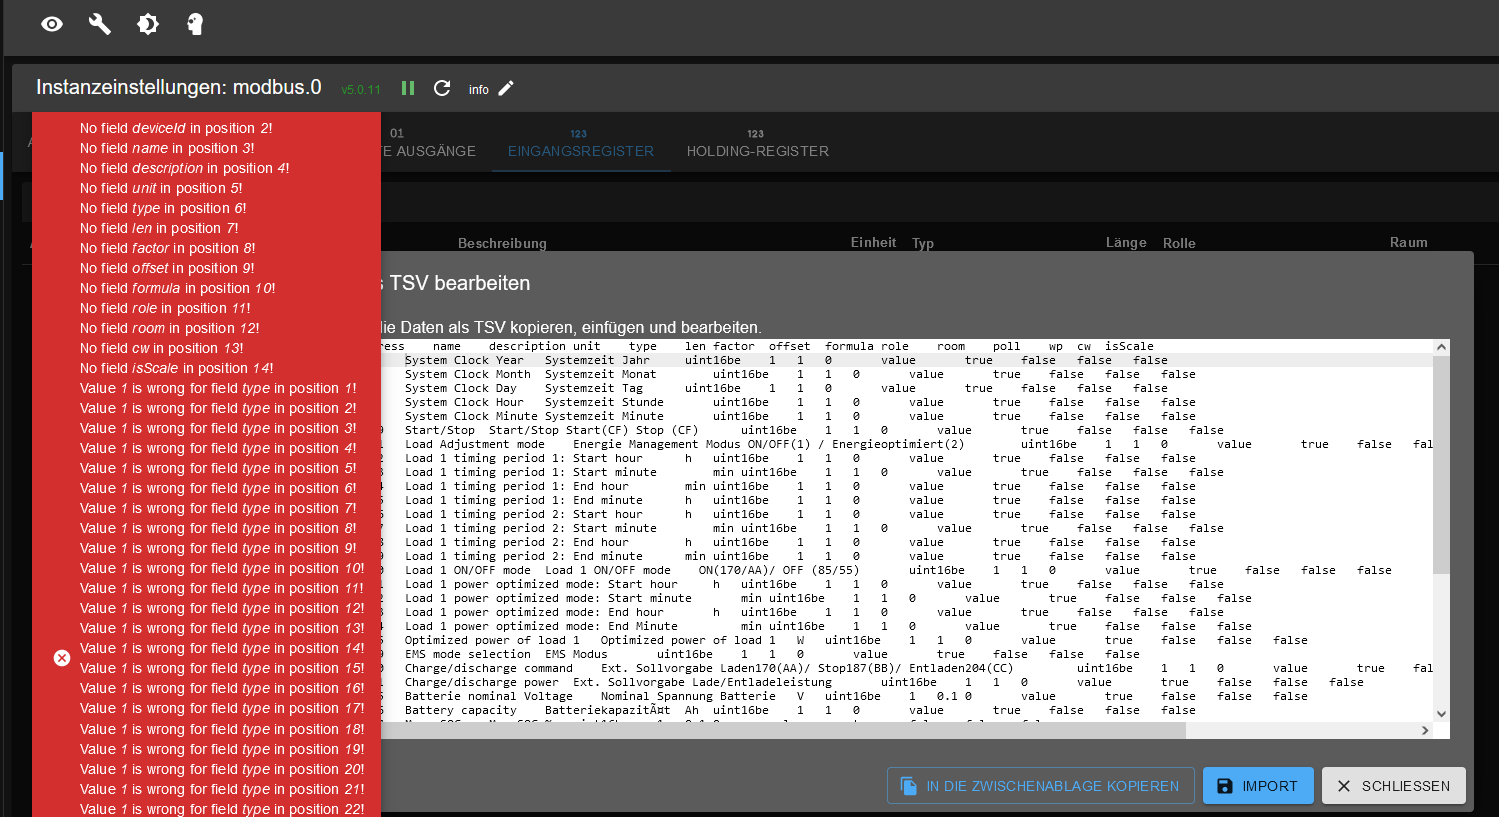Click the TSV textarea vertical scrollbar
The width and height of the screenshot is (1499, 817).
click(1441, 463)
